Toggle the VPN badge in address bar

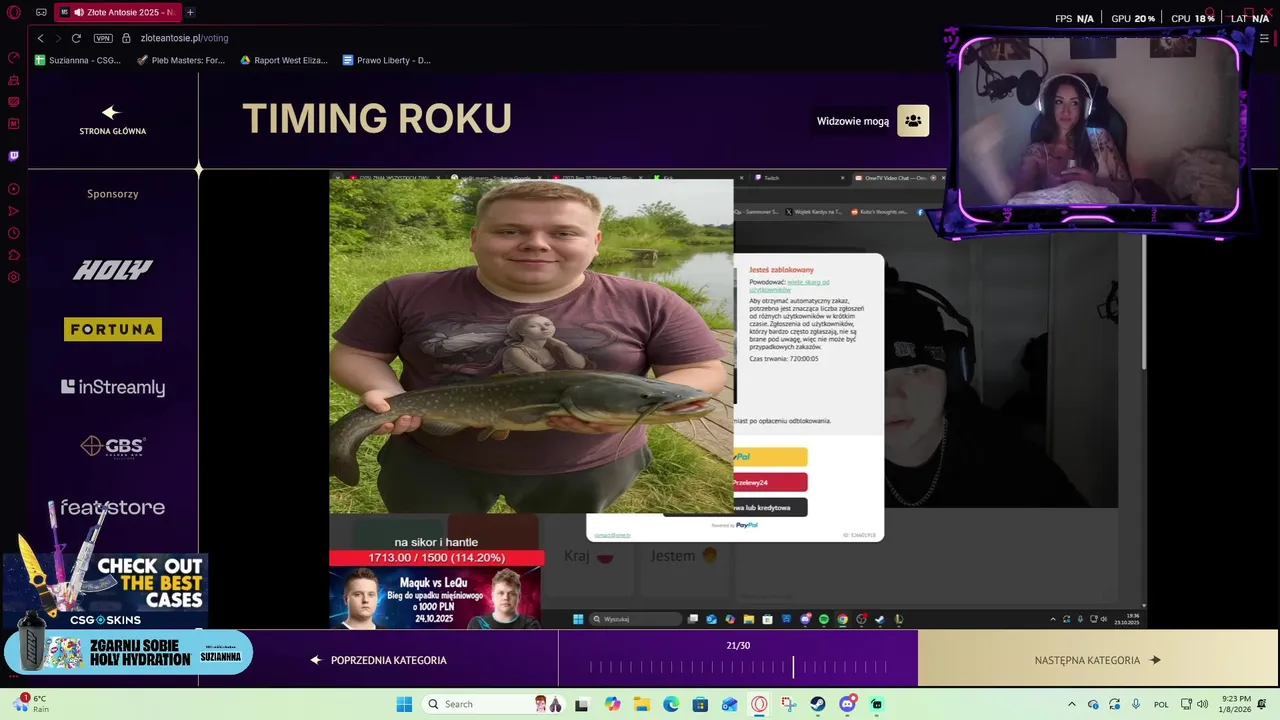click(103, 38)
